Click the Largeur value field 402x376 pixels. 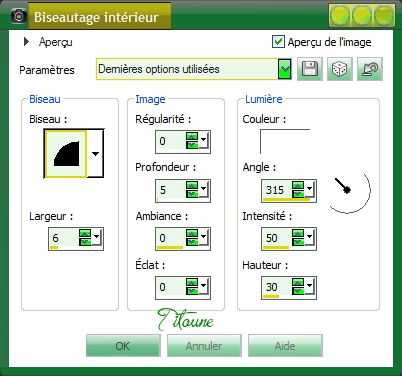64,239
